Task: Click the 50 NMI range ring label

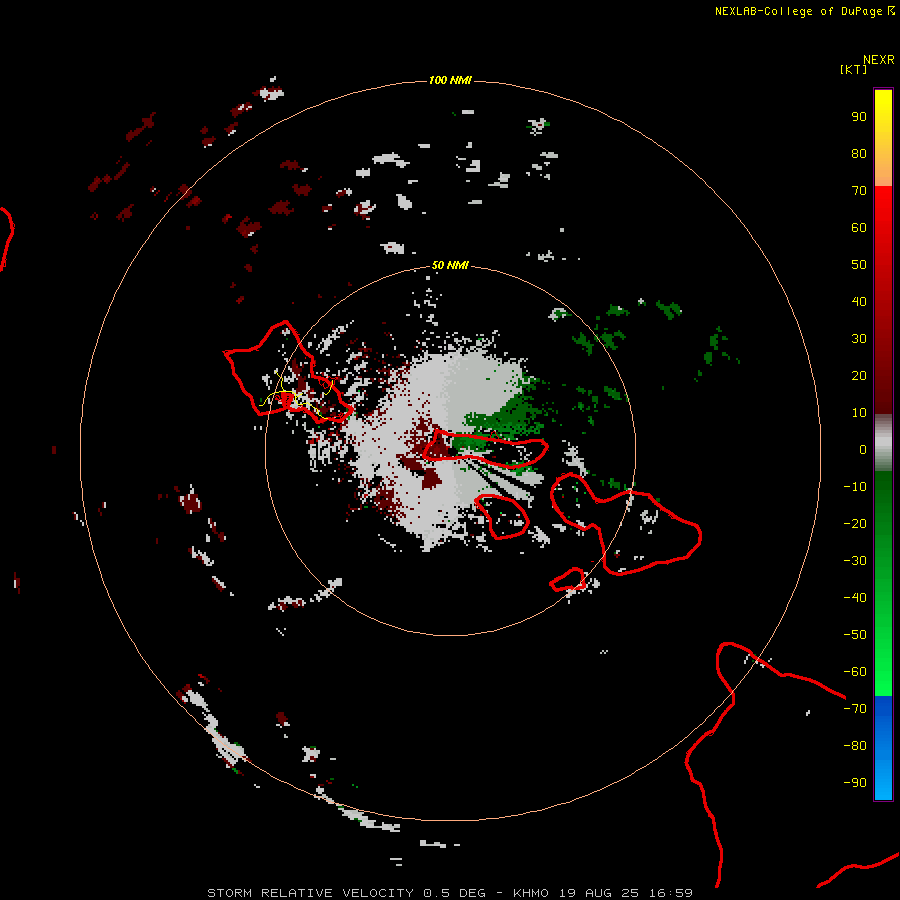Action: (x=450, y=265)
